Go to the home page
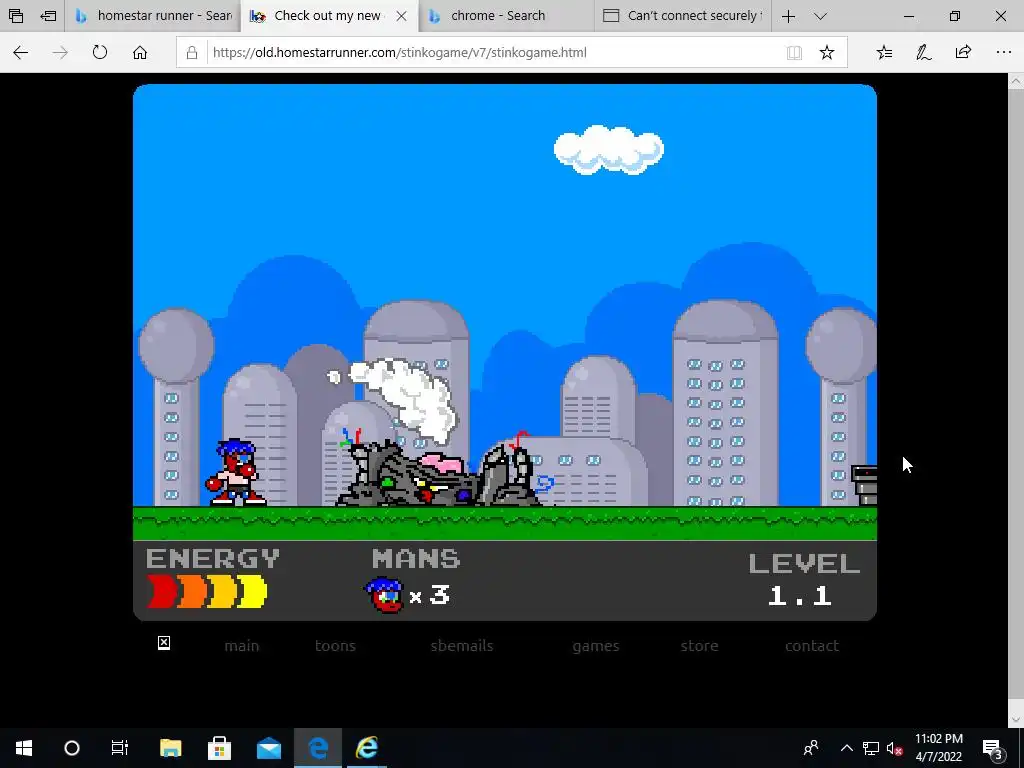The width and height of the screenshot is (1024, 768). pyautogui.click(x=140, y=52)
